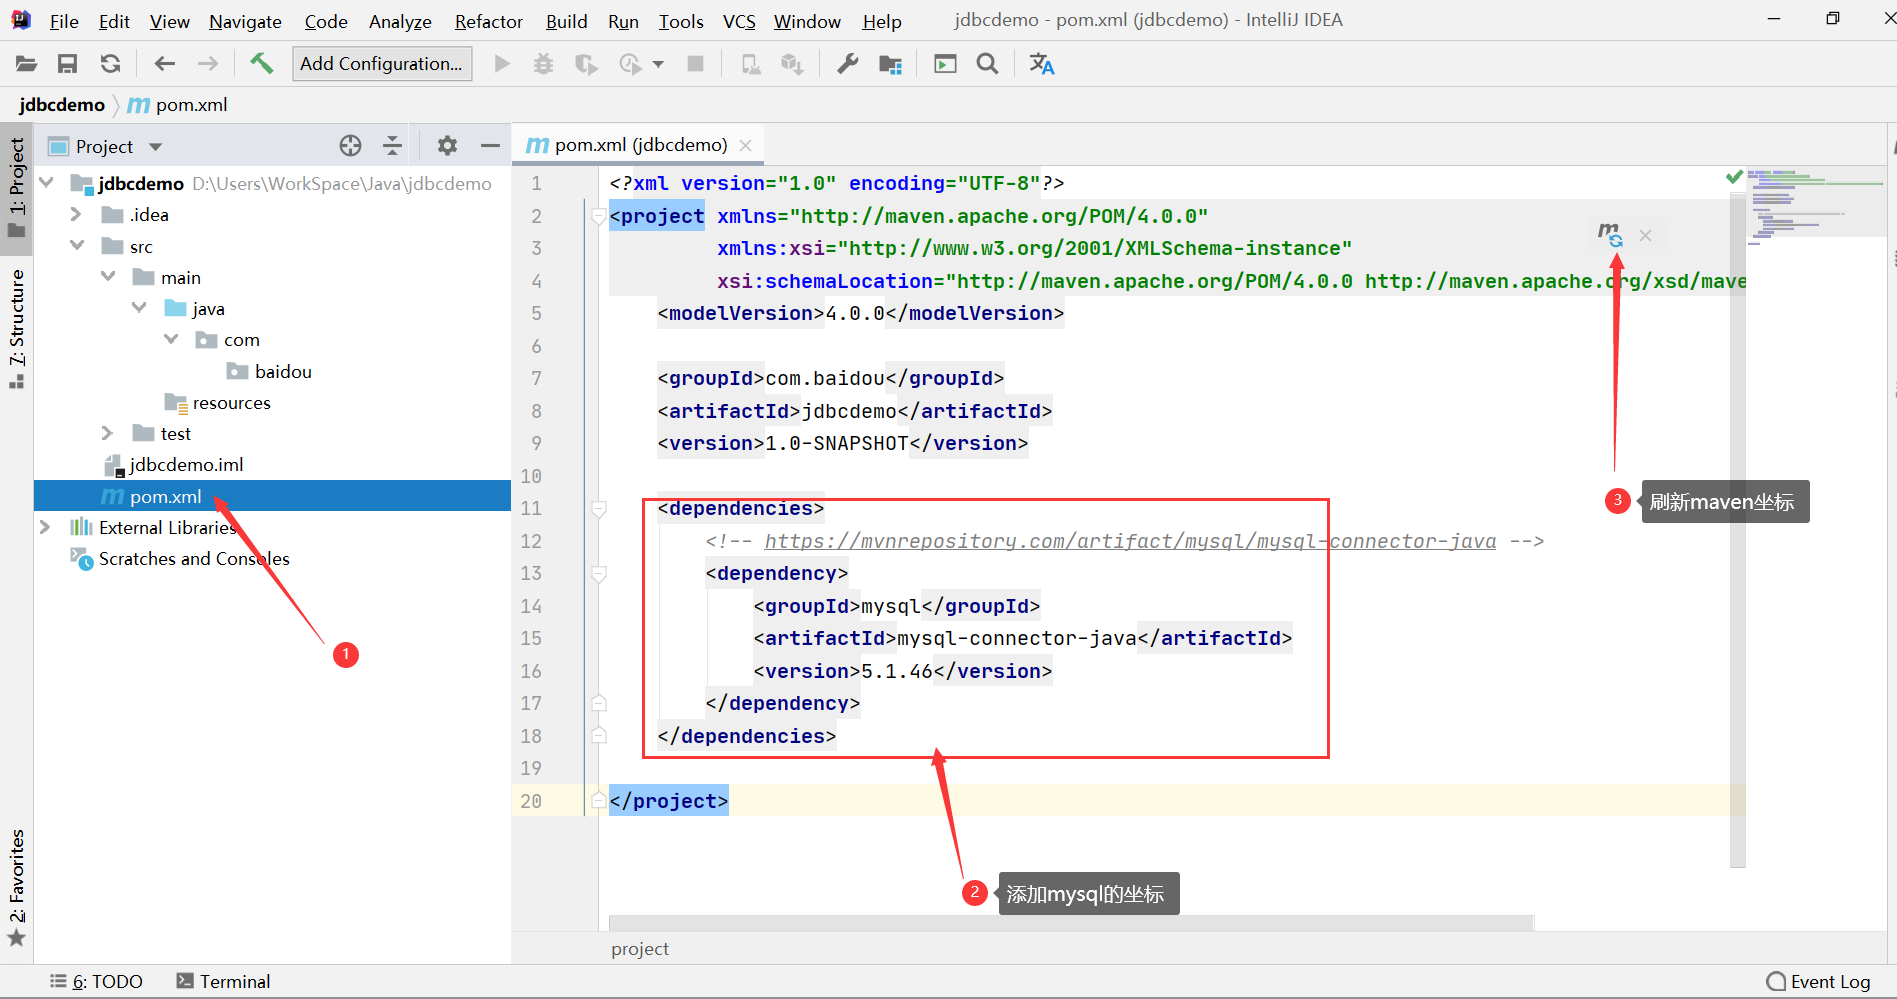Click the editor vertical scrollbar
Image resolution: width=1897 pixels, height=999 pixels.
(x=1738, y=530)
